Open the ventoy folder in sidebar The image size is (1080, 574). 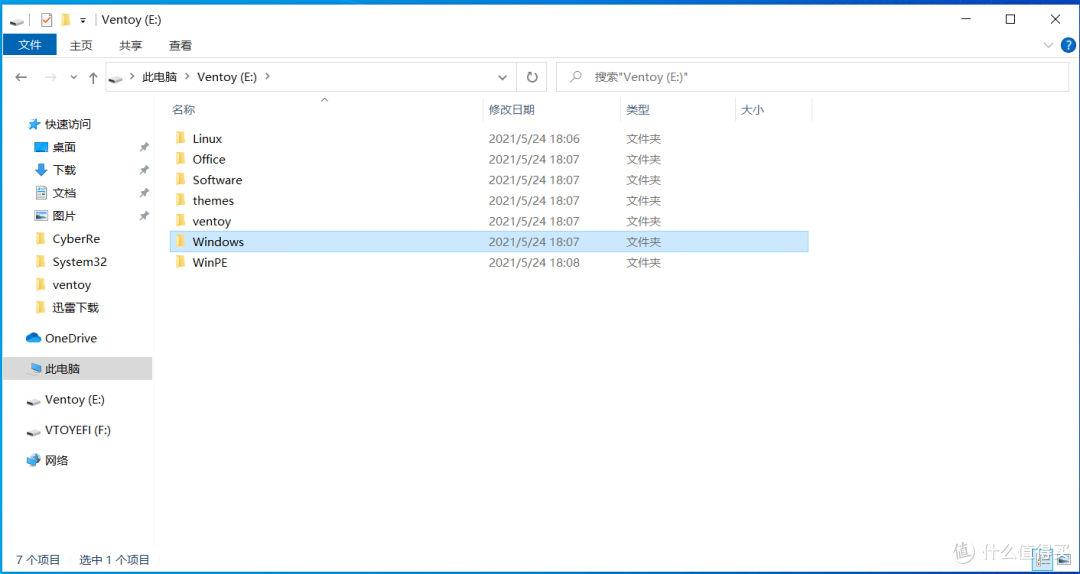pos(72,285)
